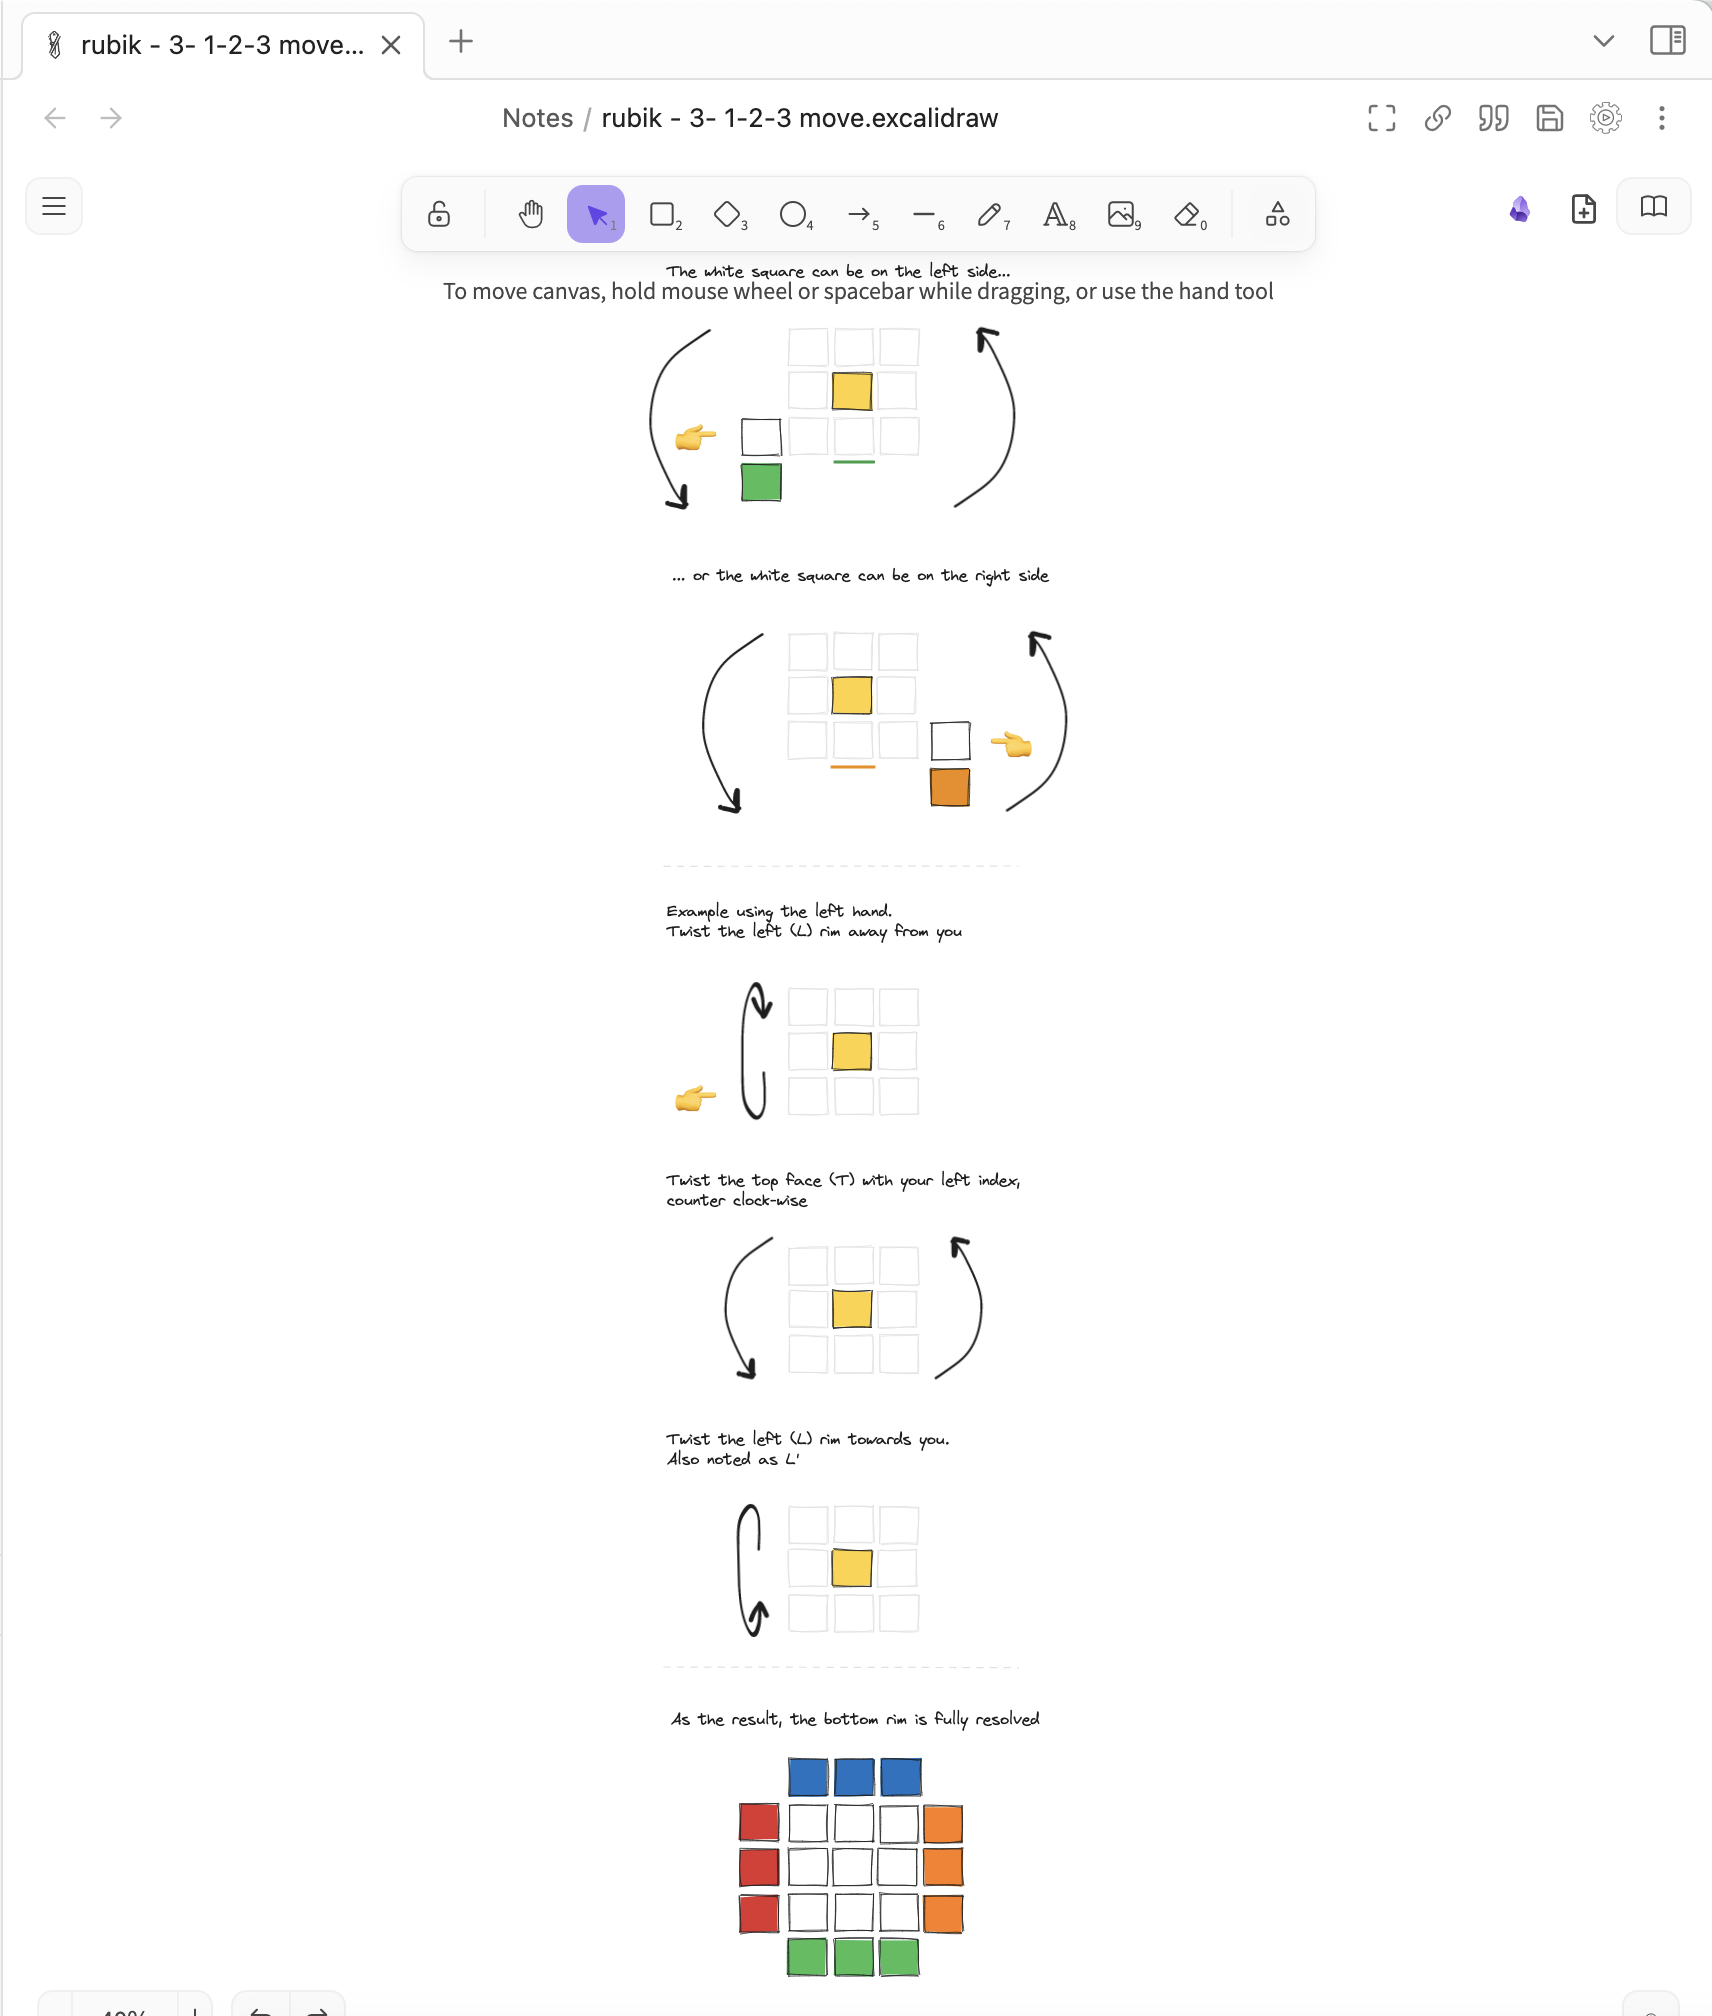Toggle the keep-tool-active lock
1712x2016 pixels.
(440, 213)
